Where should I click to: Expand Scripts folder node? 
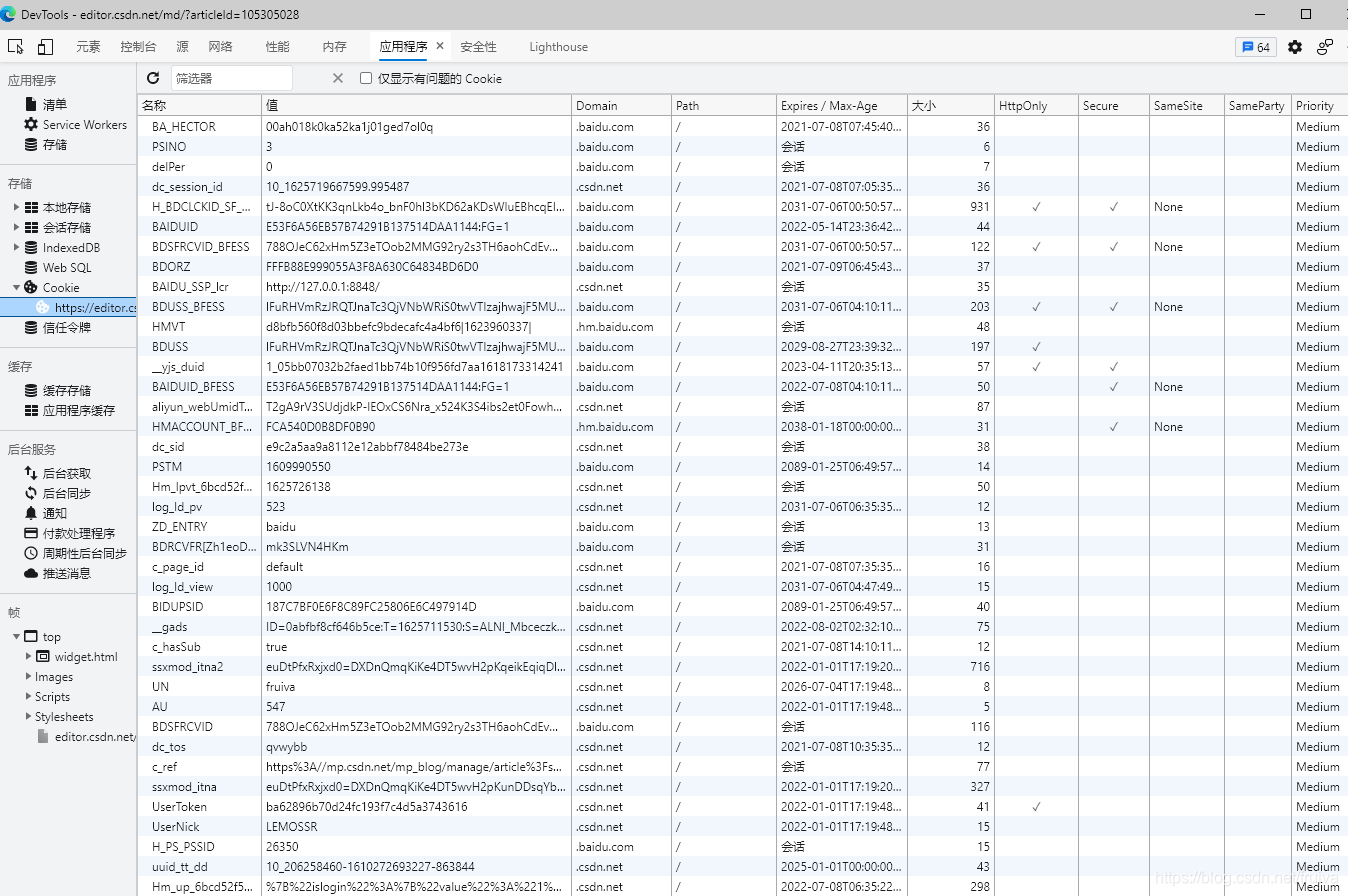pyautogui.click(x=29, y=697)
